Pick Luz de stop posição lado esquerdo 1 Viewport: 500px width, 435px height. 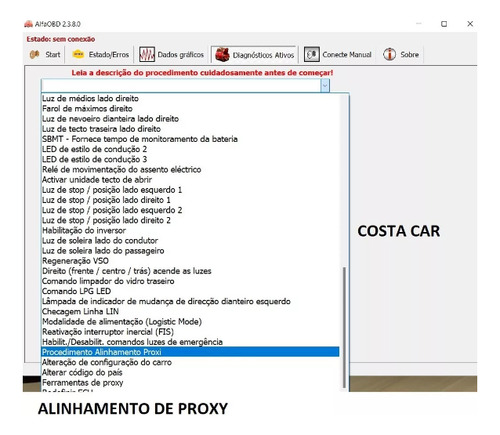pos(190,190)
